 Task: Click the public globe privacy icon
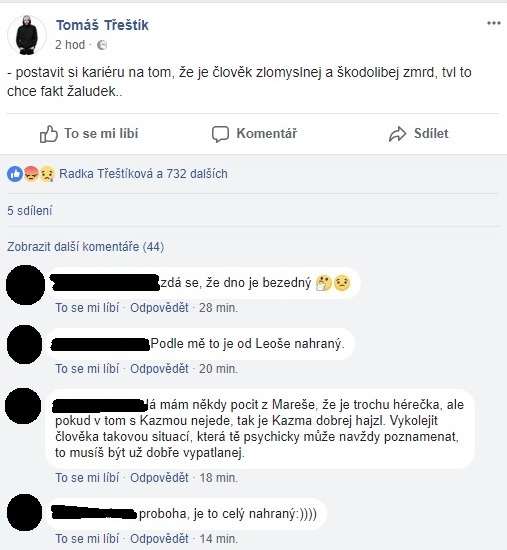tap(102, 45)
